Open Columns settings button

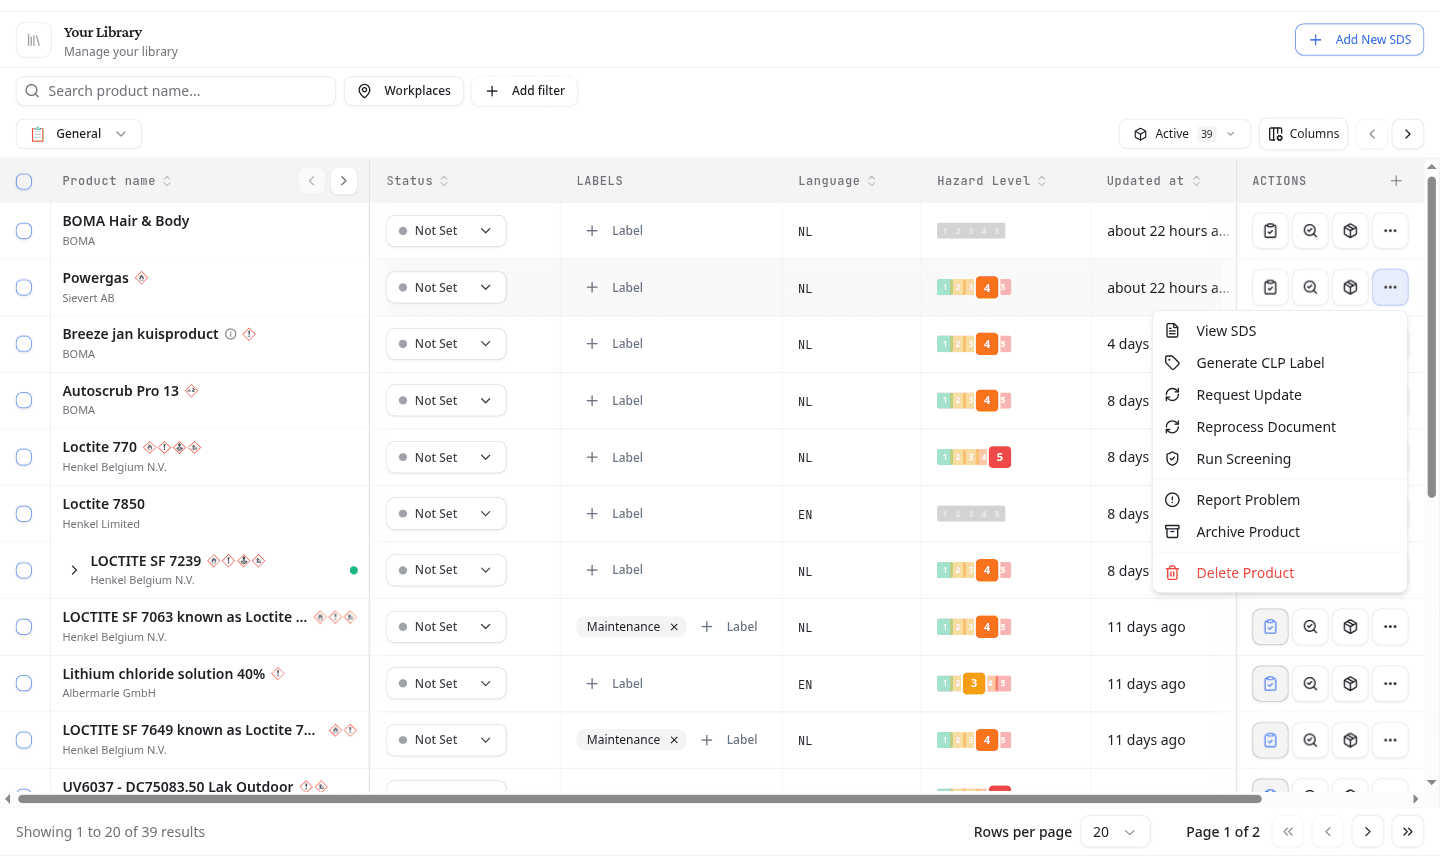[1303, 134]
